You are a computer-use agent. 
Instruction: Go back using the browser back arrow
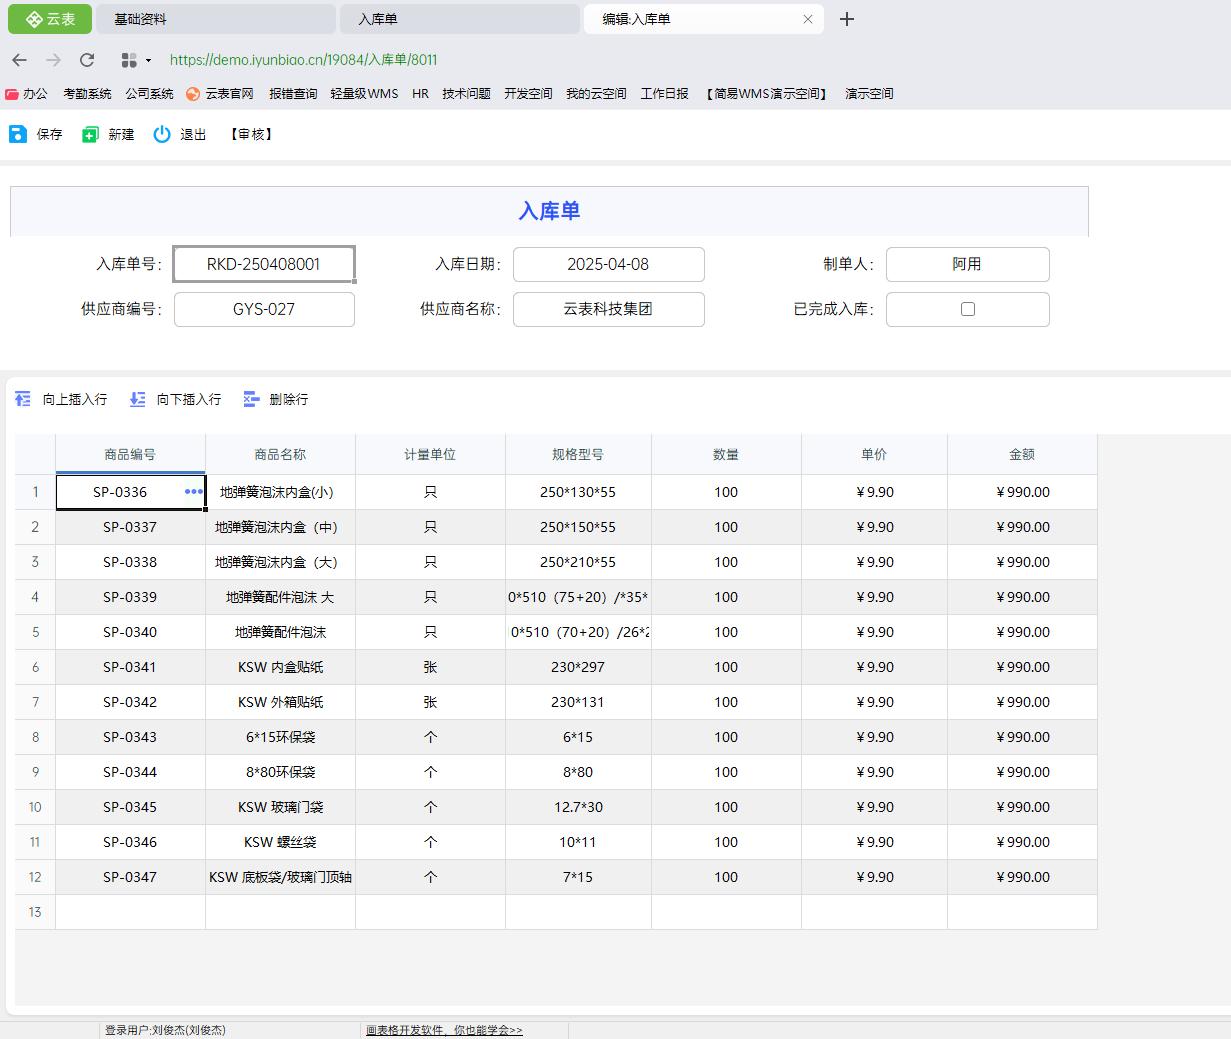pos(20,60)
